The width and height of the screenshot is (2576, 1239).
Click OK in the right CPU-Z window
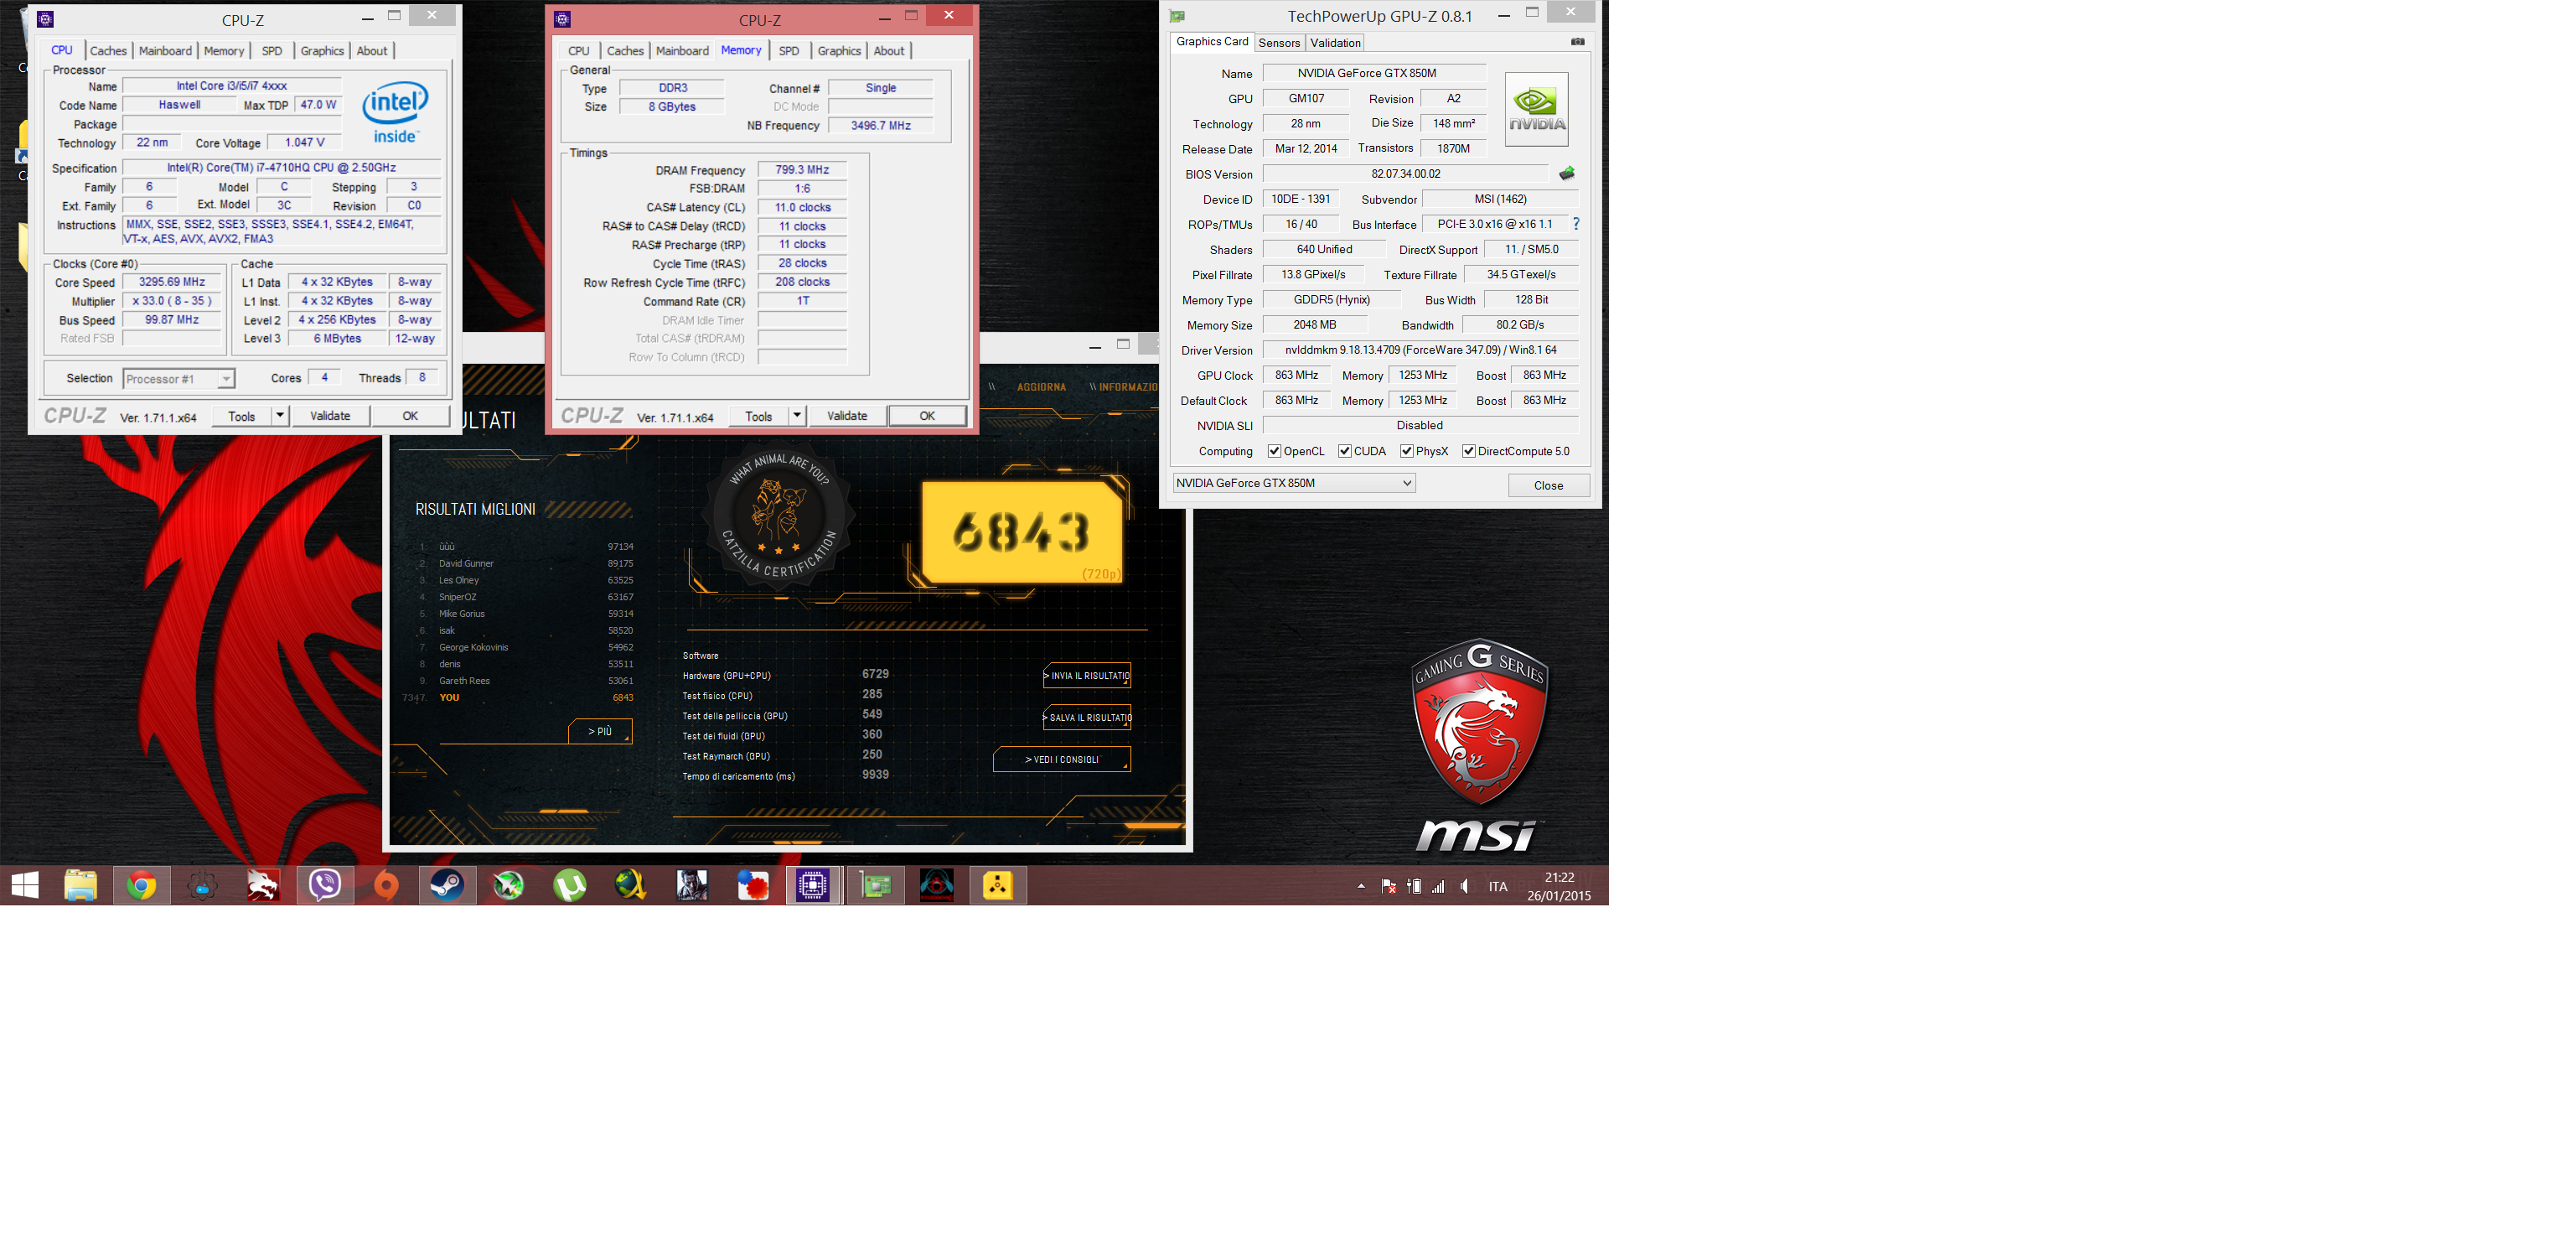coord(927,416)
